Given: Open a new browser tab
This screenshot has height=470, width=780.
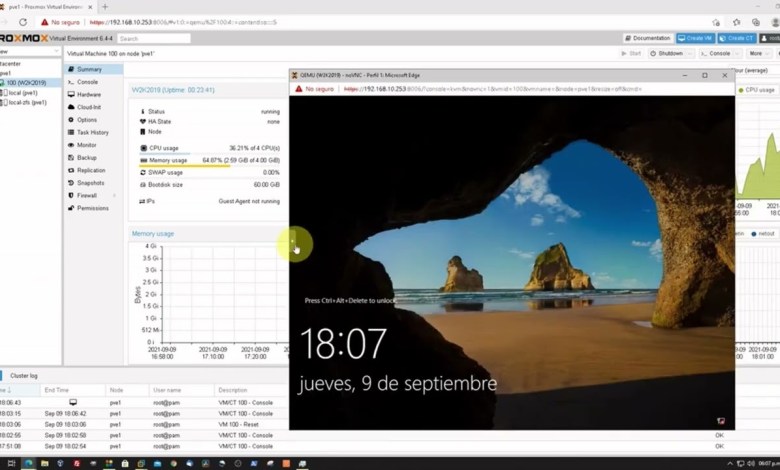Looking at the screenshot, I should click(104, 7).
